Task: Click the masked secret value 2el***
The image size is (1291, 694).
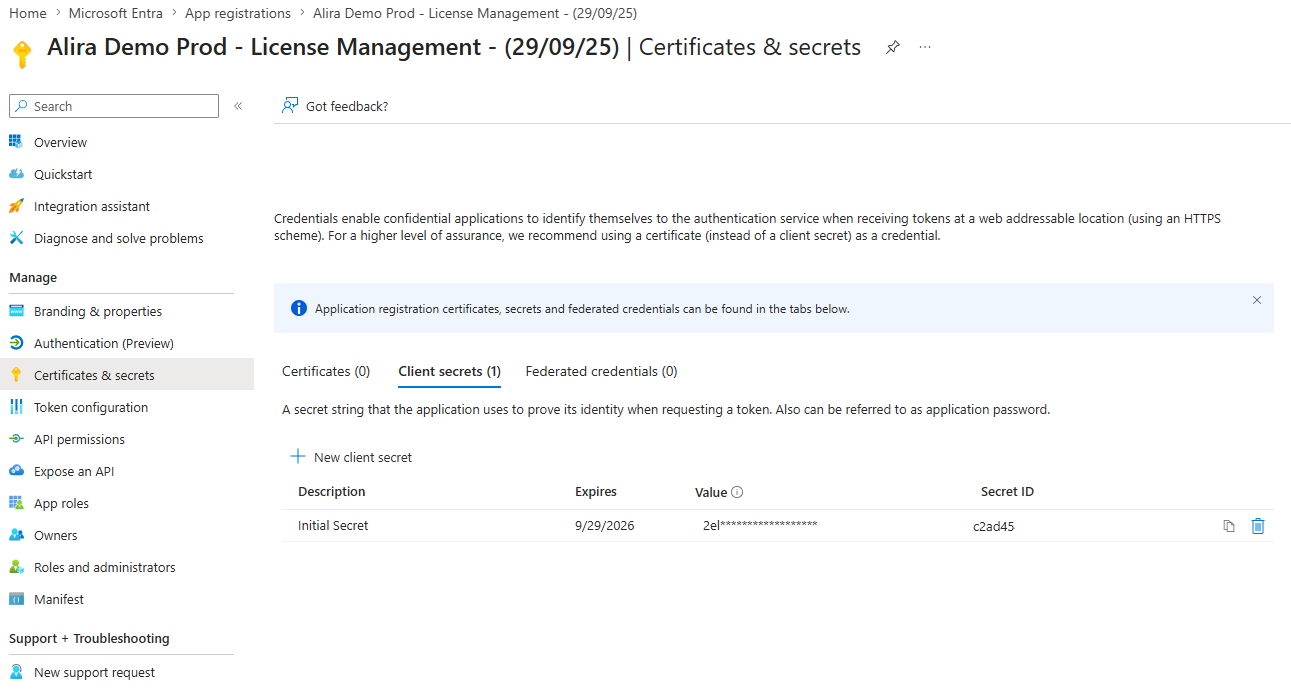Action: (x=760, y=526)
